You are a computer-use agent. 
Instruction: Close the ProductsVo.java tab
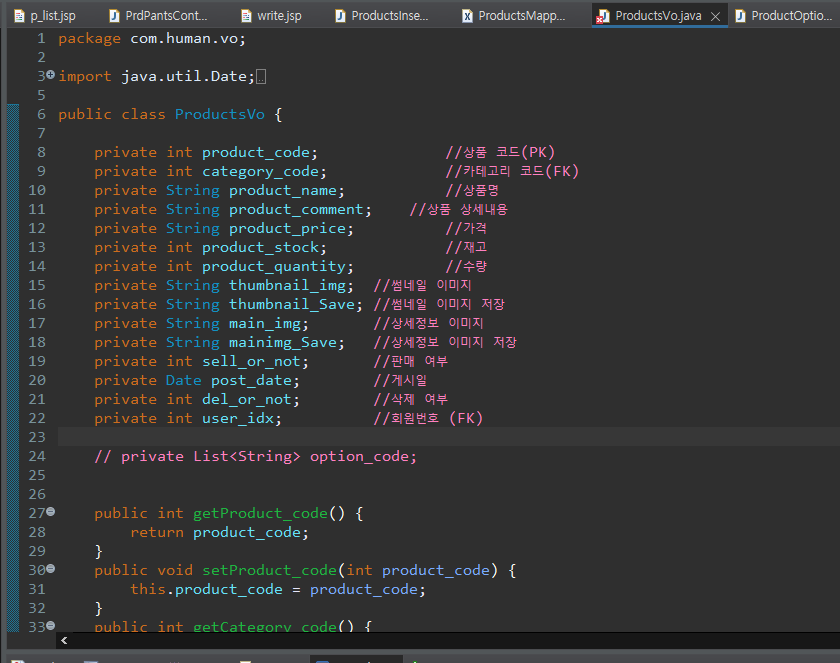coord(715,16)
